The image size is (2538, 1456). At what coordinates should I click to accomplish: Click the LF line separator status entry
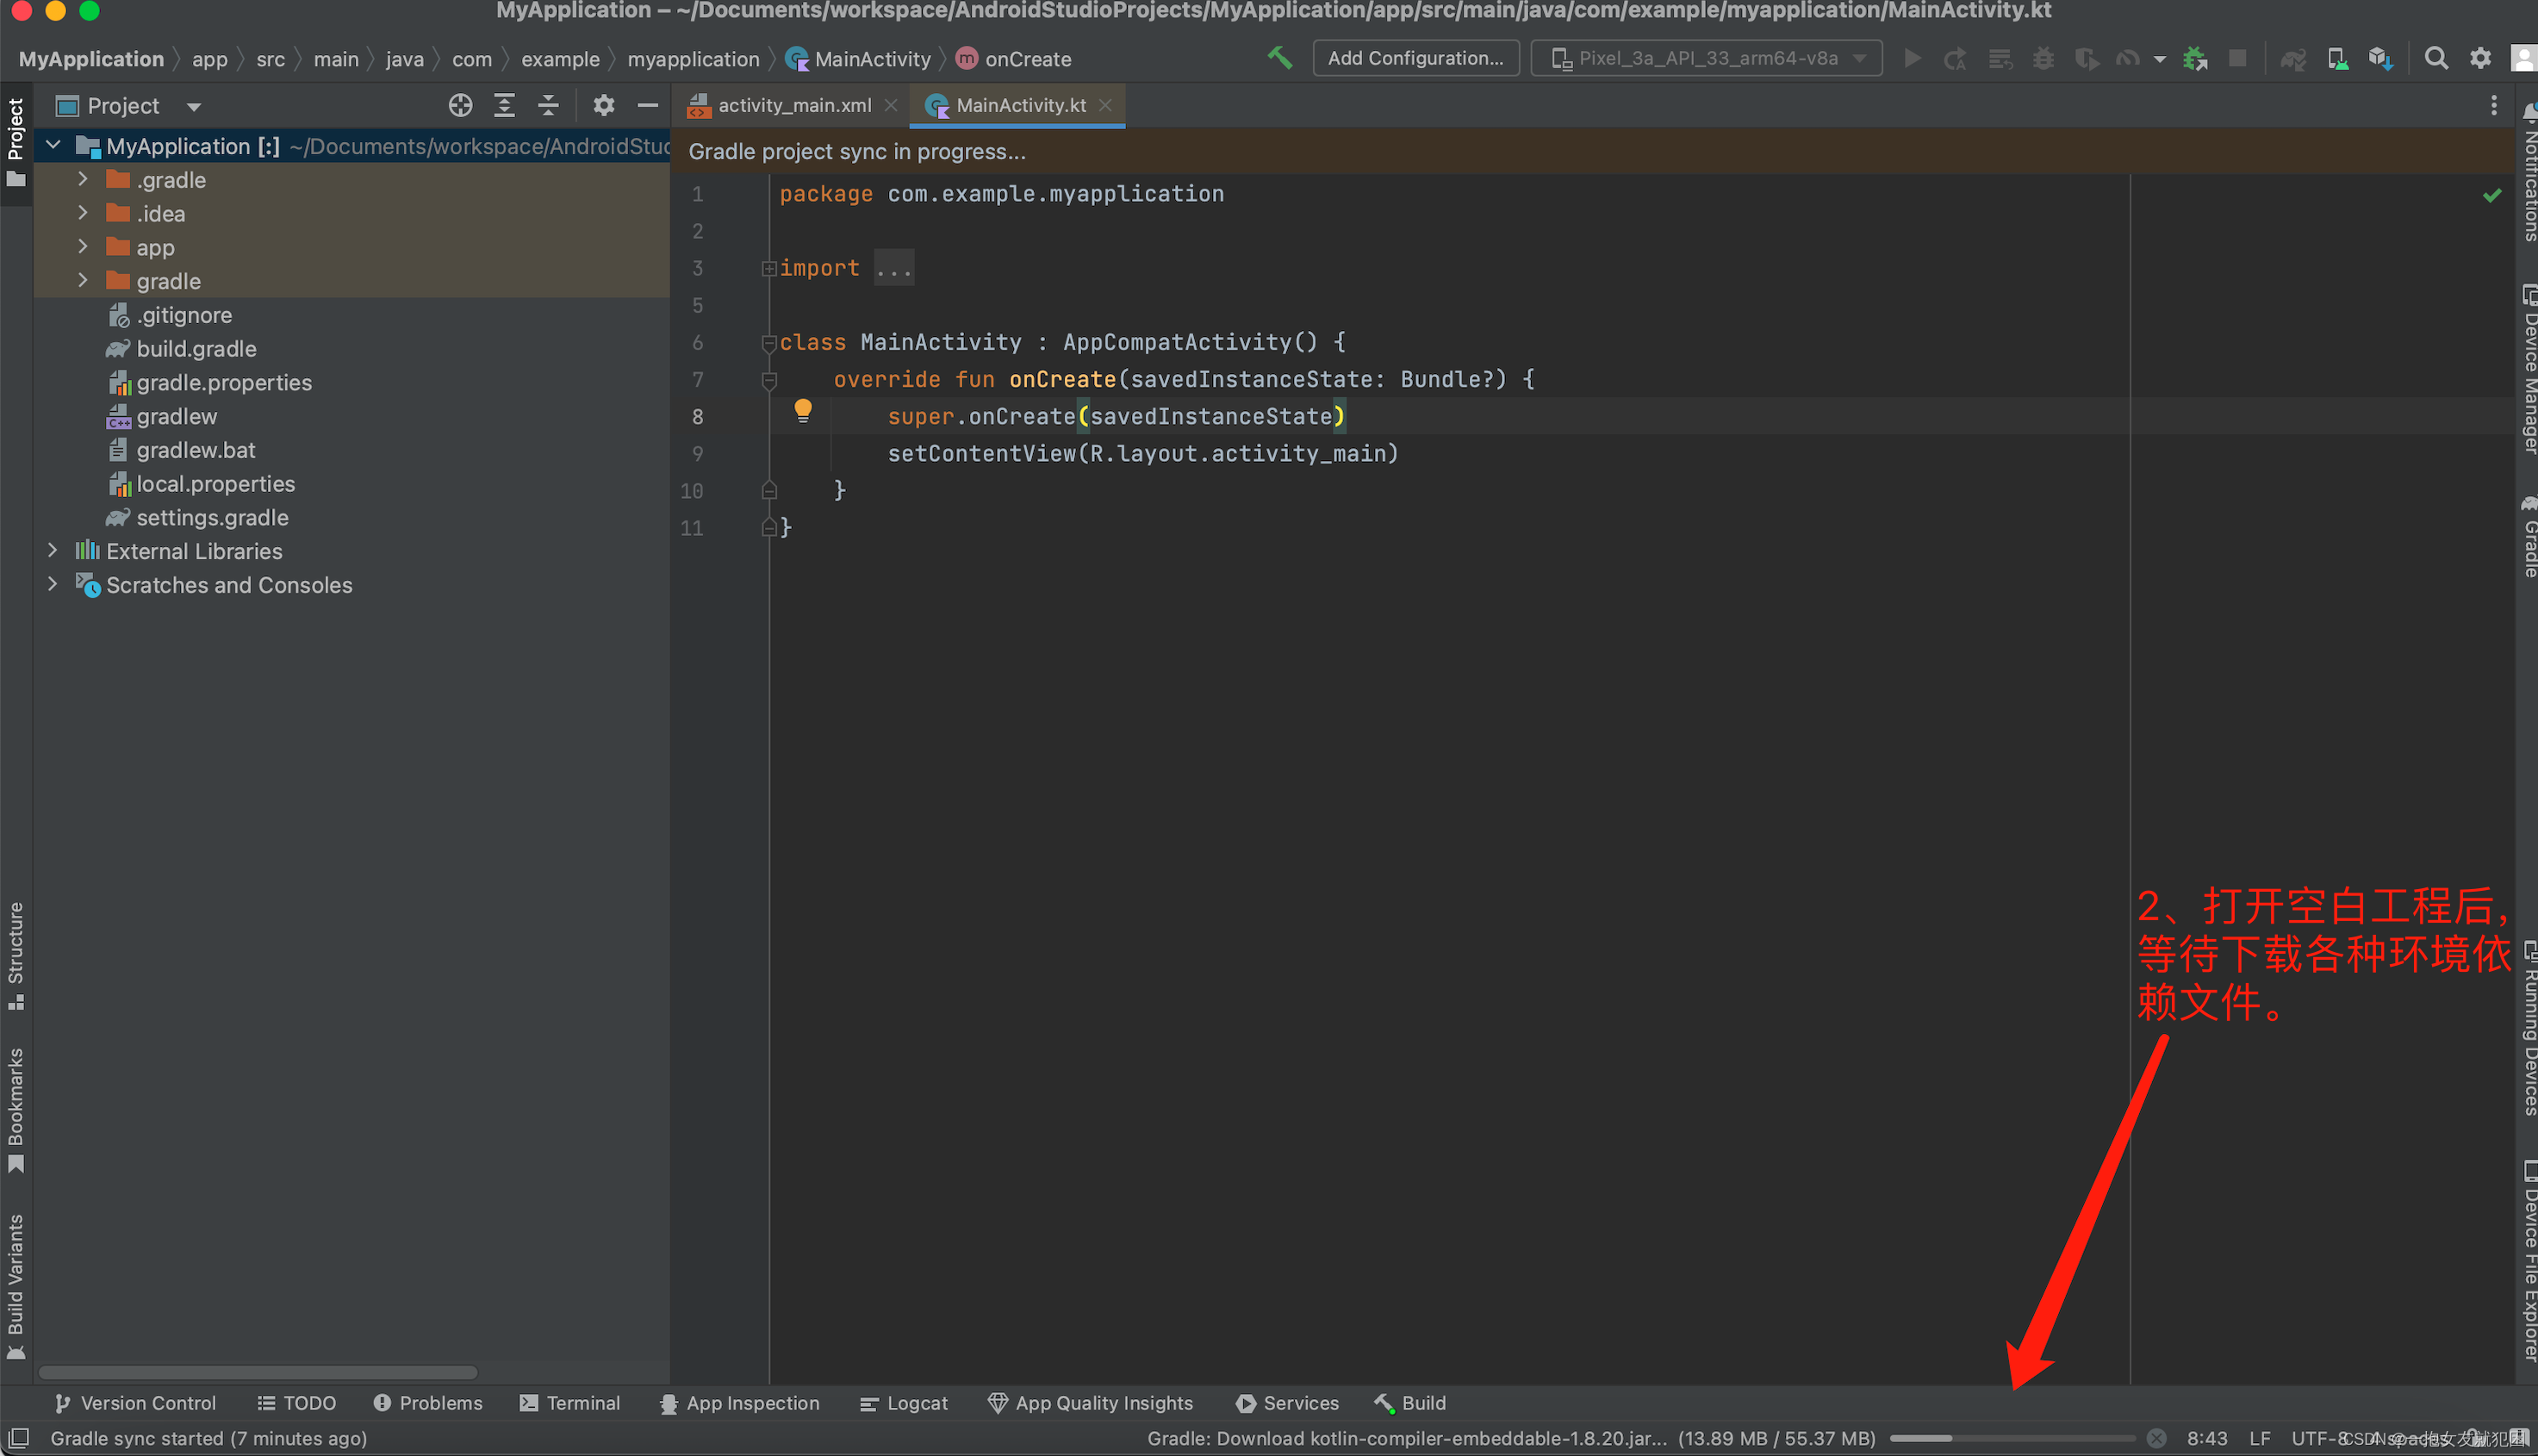coord(2259,1438)
